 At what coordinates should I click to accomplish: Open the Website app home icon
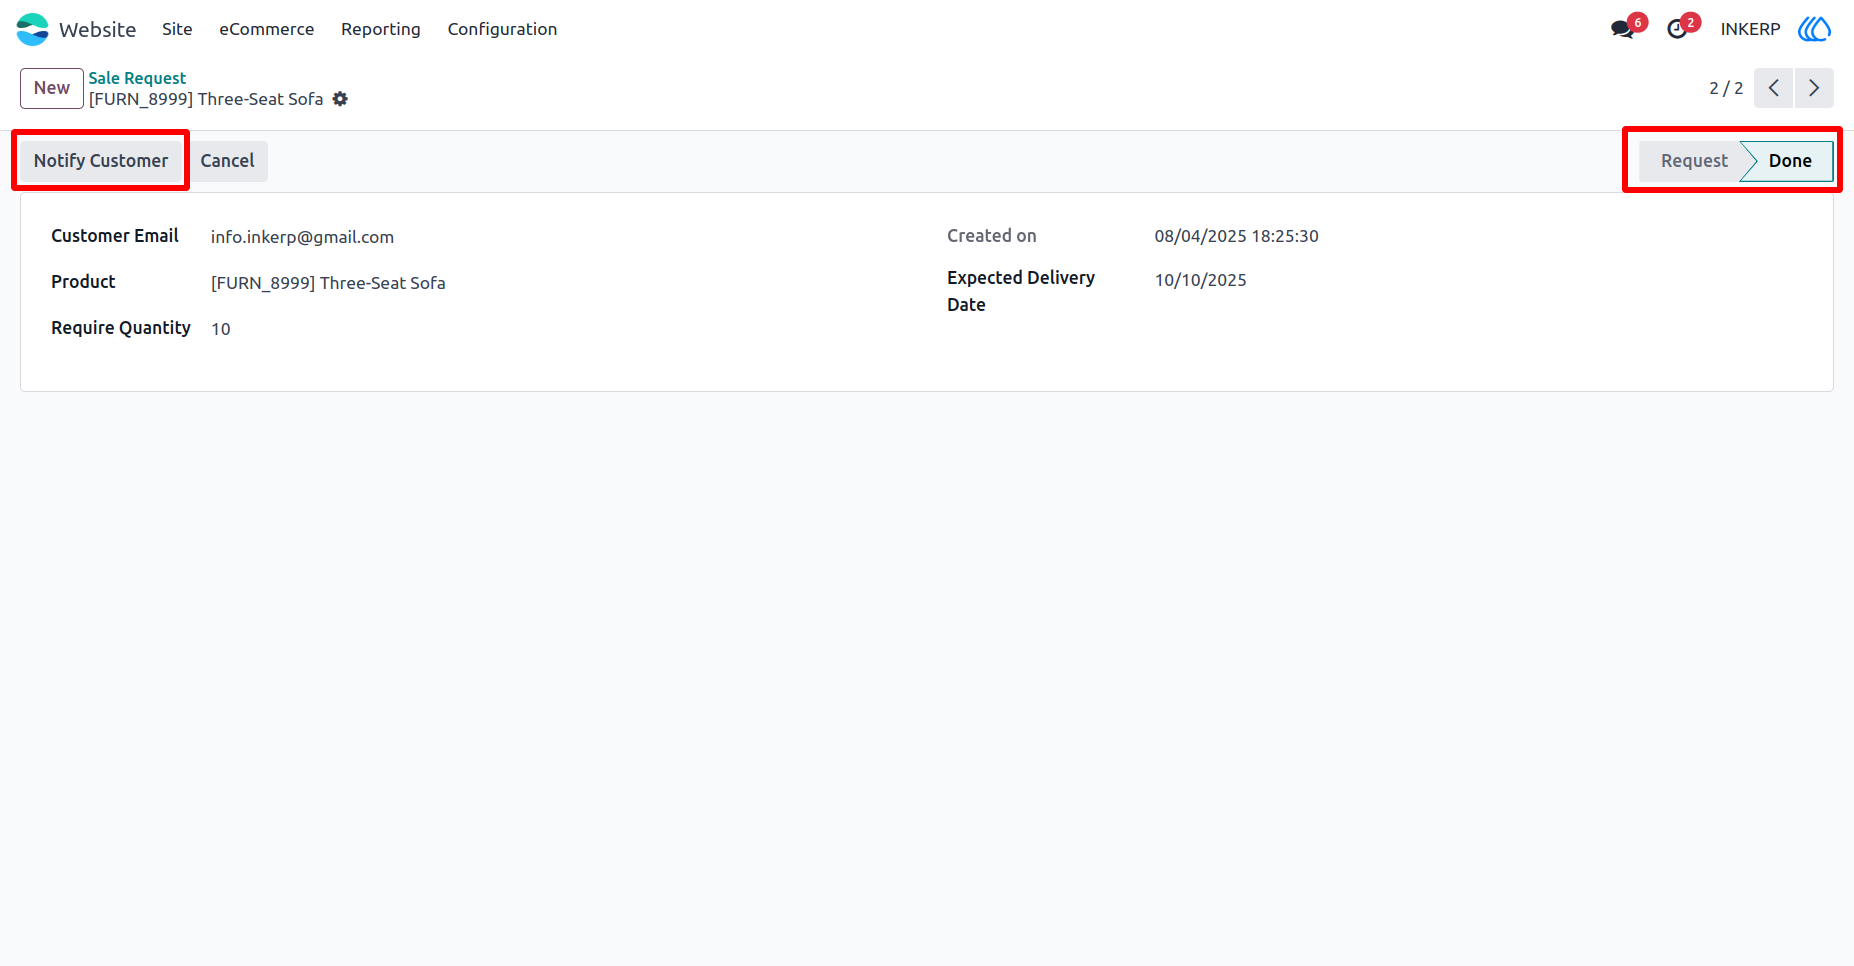tap(32, 29)
